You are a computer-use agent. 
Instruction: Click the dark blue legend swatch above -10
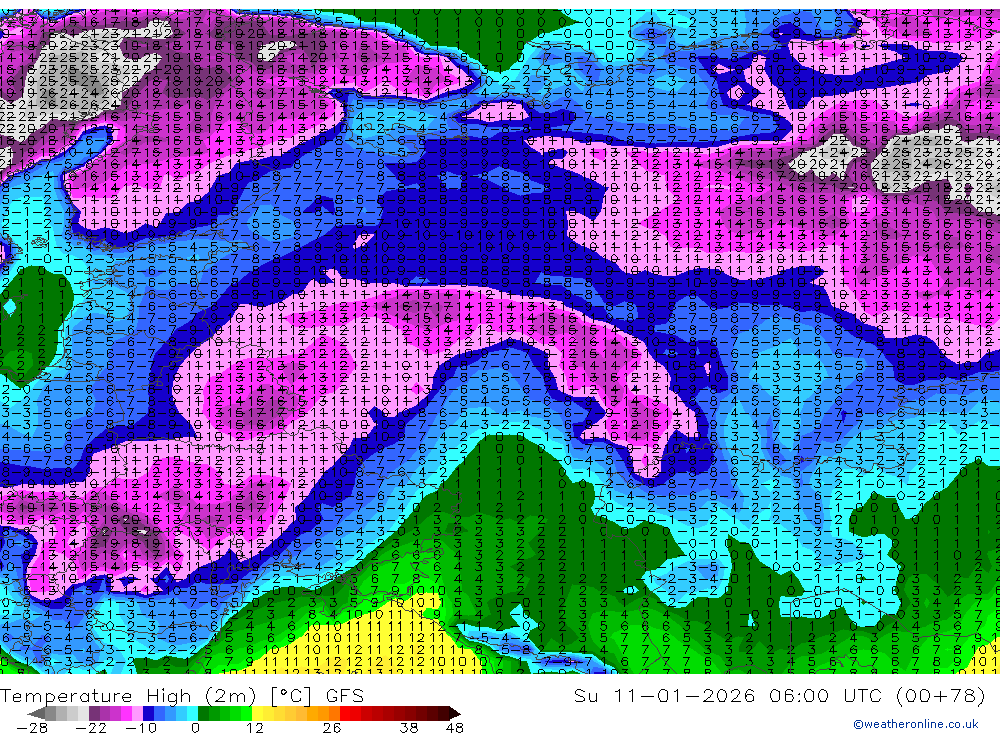[148, 713]
